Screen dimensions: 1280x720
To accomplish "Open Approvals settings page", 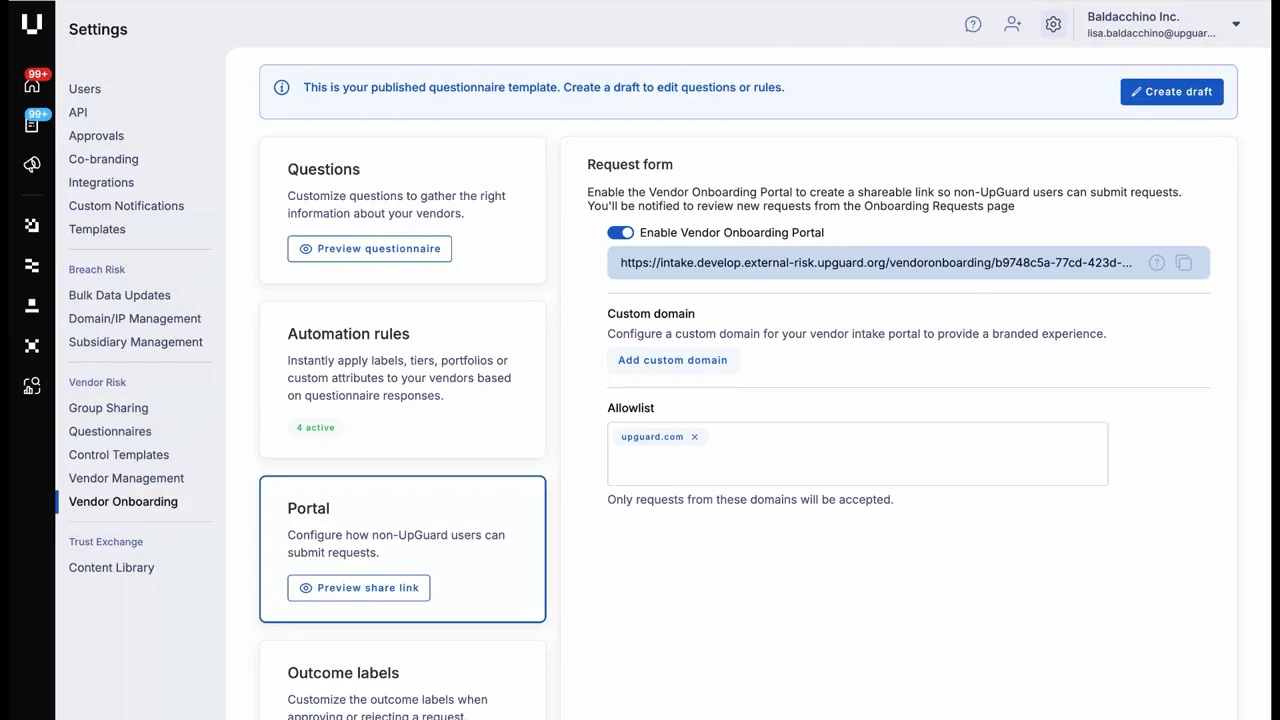I will (96, 136).
